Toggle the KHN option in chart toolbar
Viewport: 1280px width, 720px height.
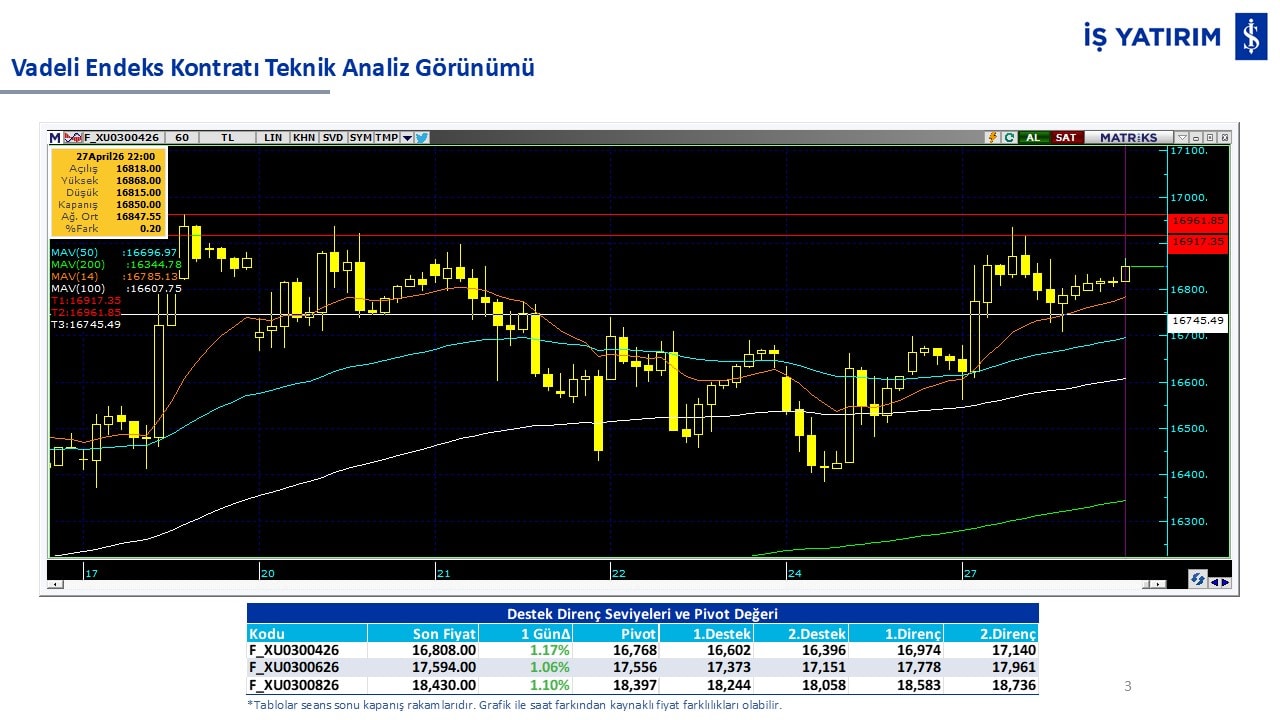click(304, 138)
